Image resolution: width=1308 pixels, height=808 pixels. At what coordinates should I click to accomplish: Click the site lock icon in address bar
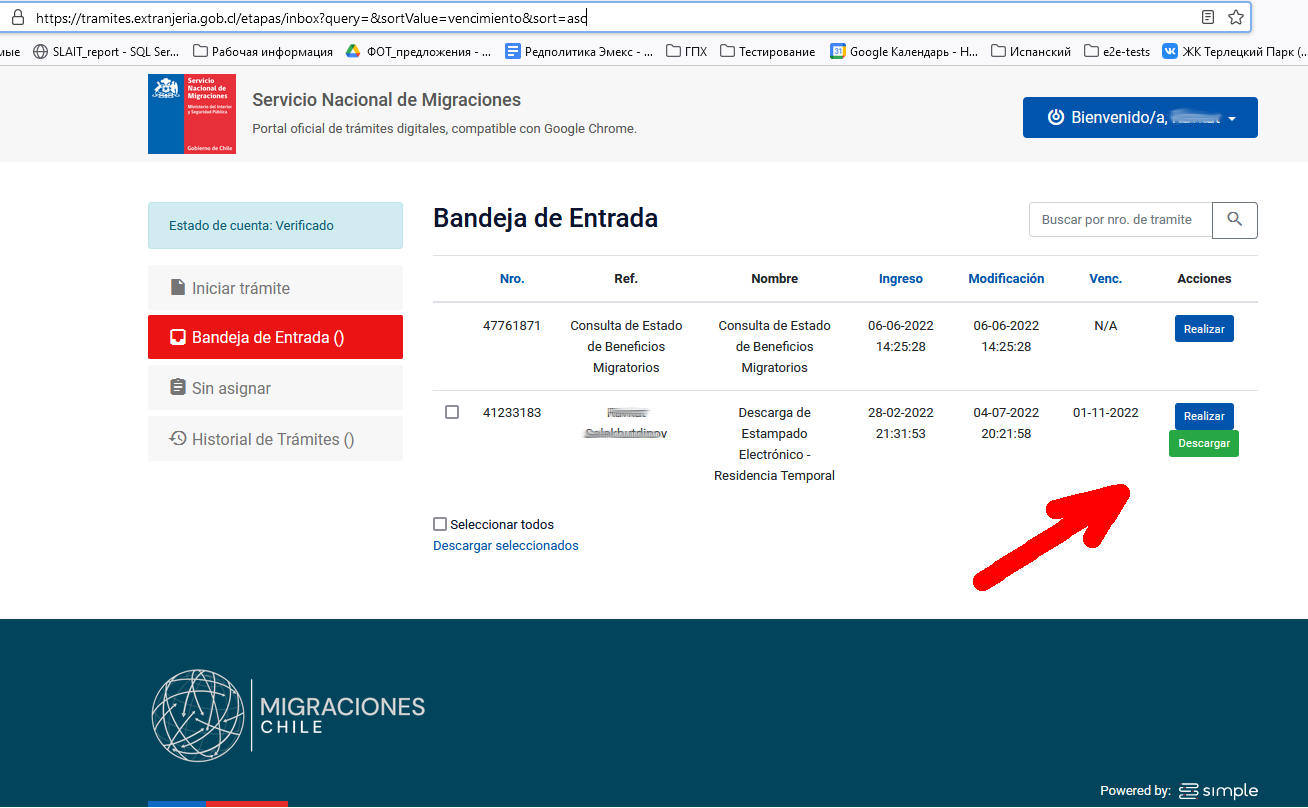(x=16, y=17)
